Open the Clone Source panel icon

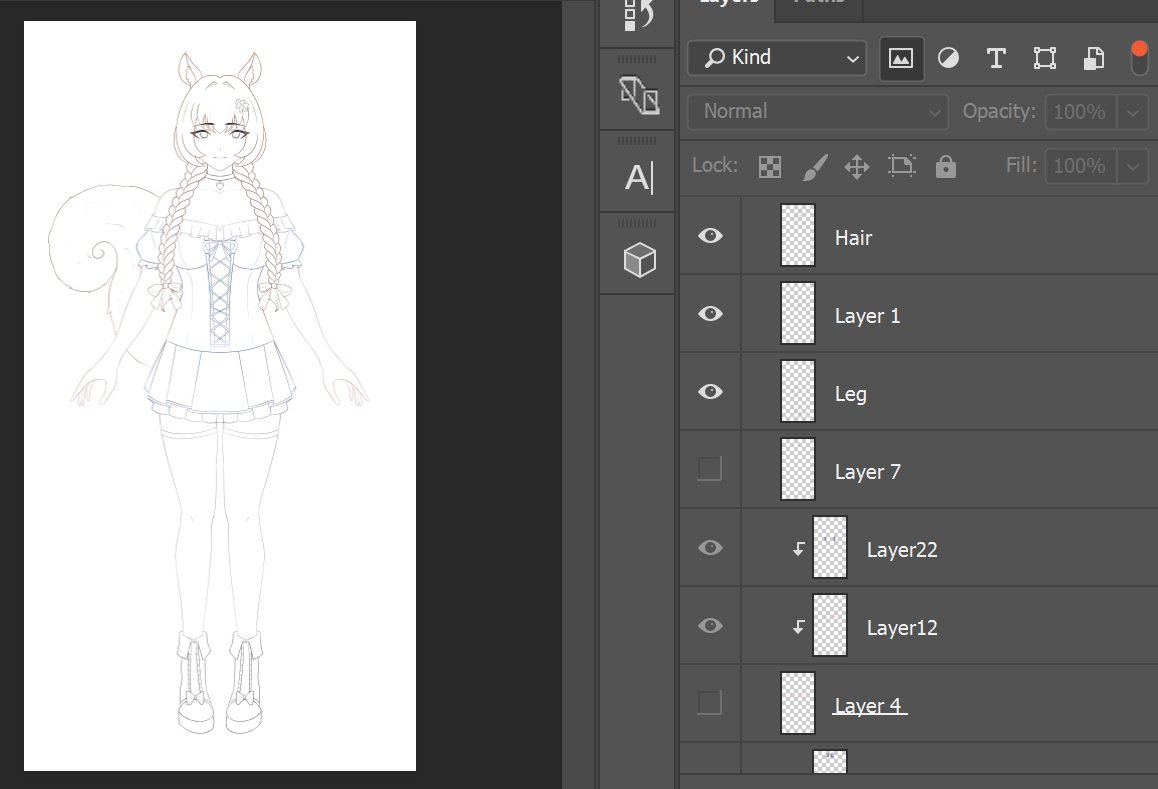pyautogui.click(x=638, y=95)
